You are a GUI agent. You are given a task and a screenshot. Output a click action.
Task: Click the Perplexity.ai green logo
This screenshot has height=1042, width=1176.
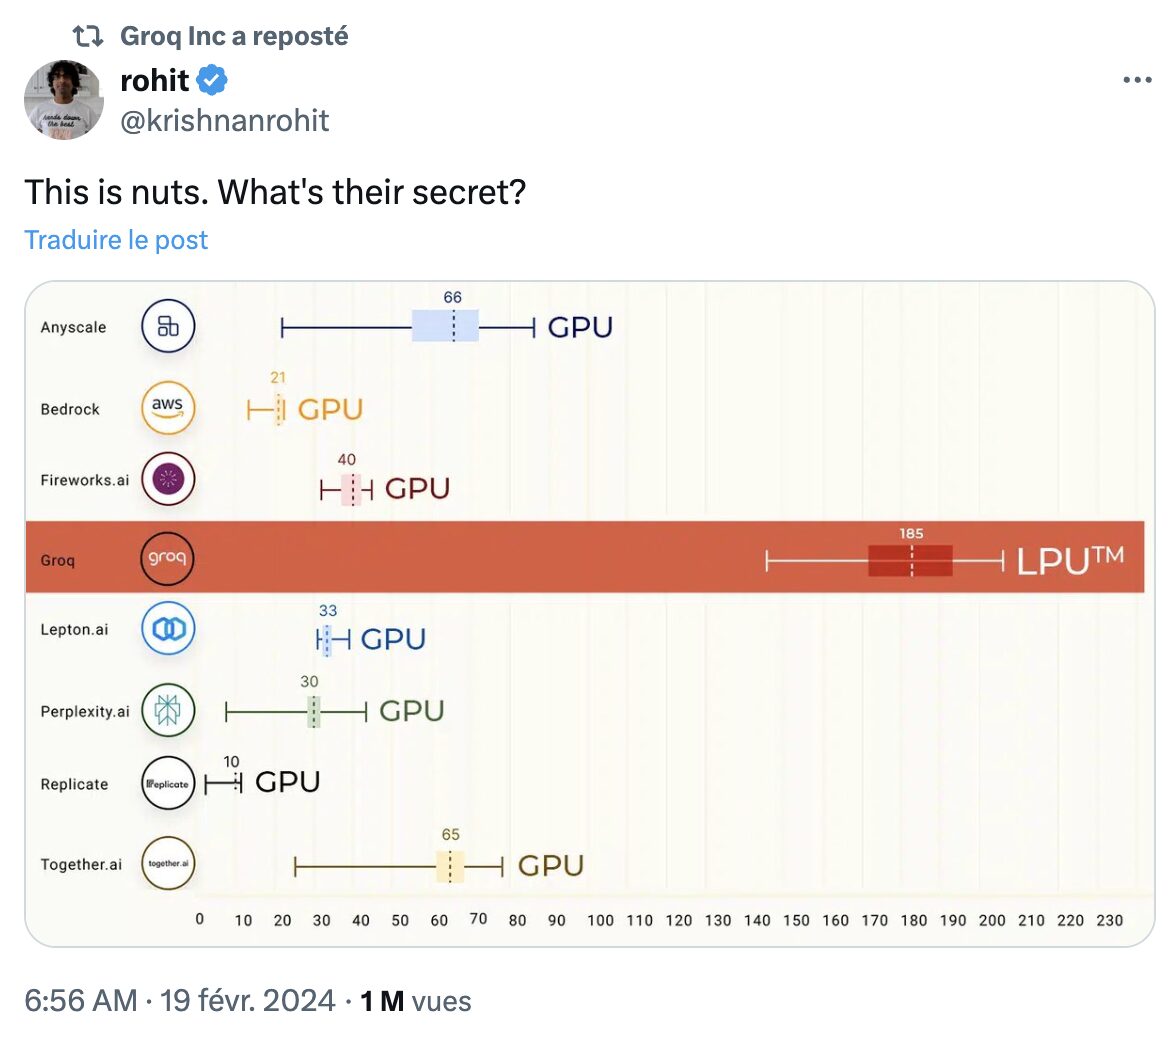click(168, 710)
